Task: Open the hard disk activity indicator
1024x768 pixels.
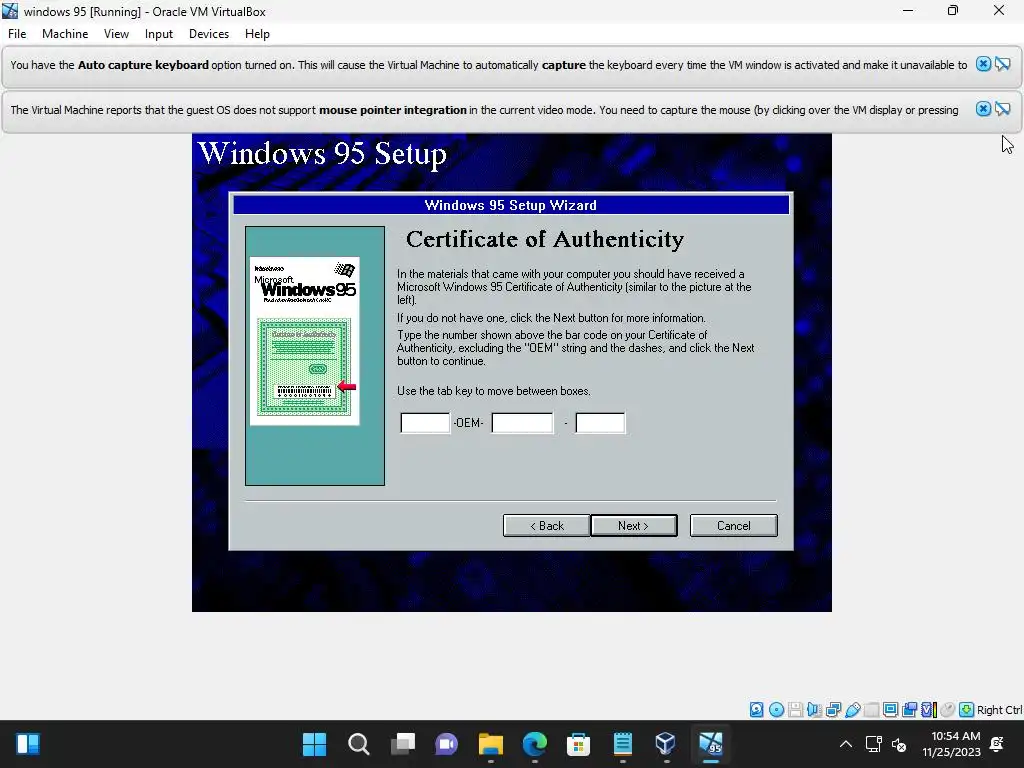Action: (756, 710)
